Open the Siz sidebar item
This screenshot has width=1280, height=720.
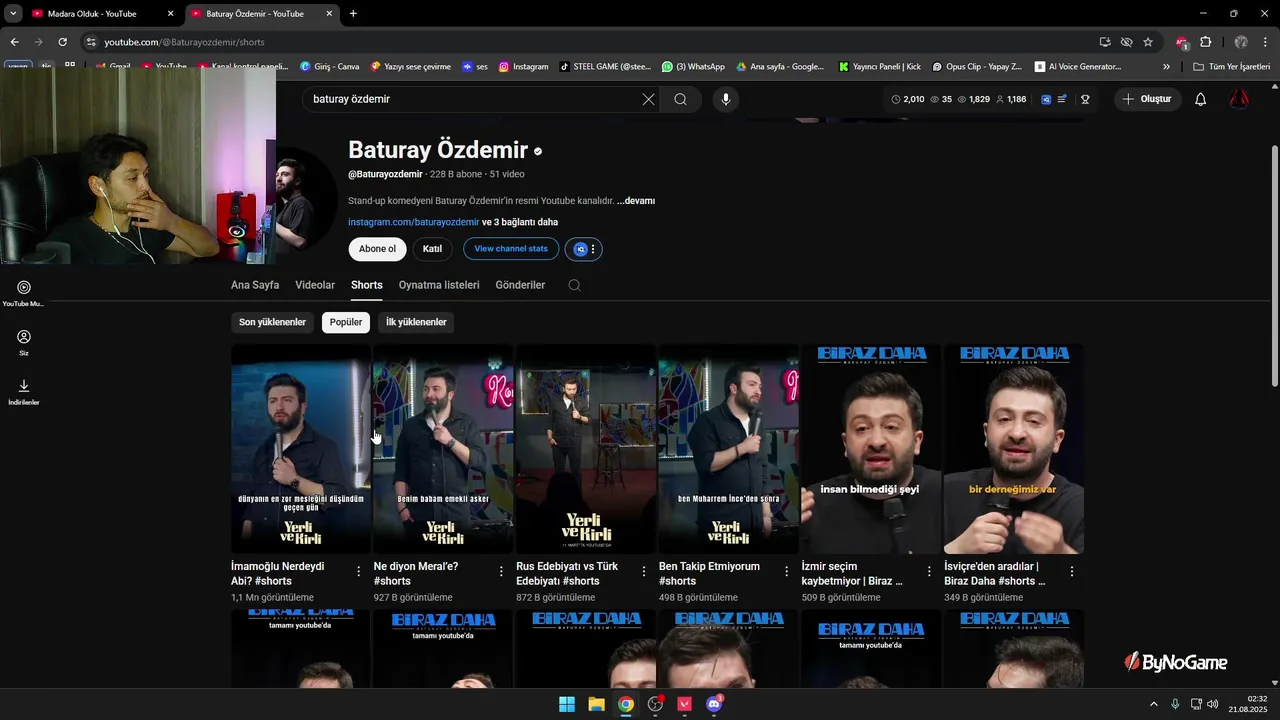24,343
